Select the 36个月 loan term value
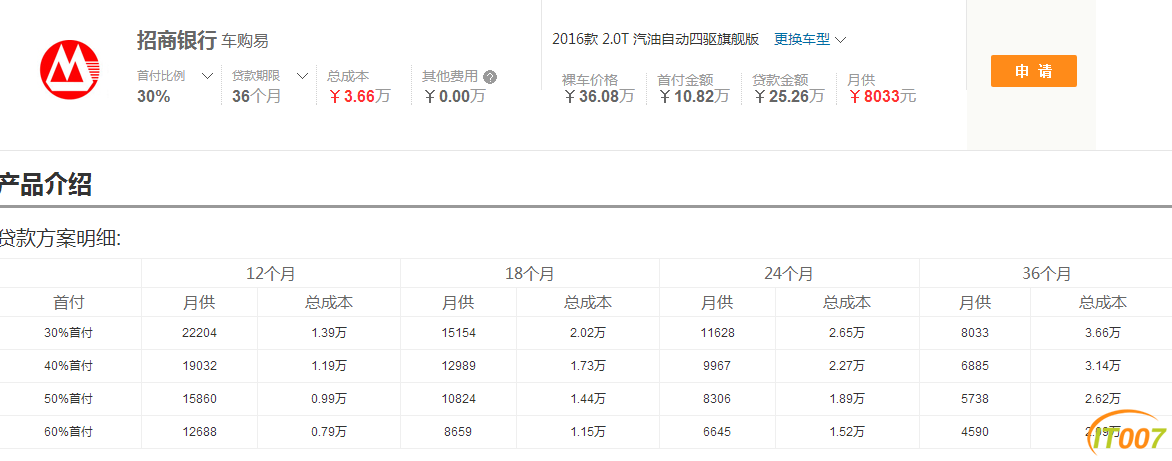 click(x=256, y=96)
